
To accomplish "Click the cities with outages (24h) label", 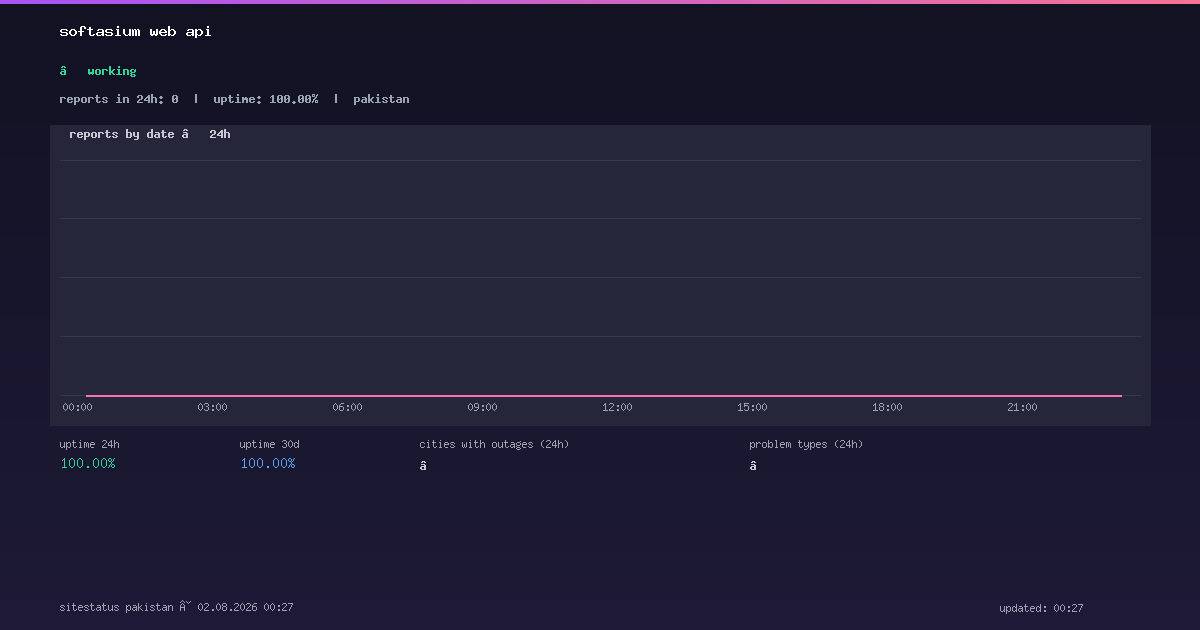I will point(494,444).
